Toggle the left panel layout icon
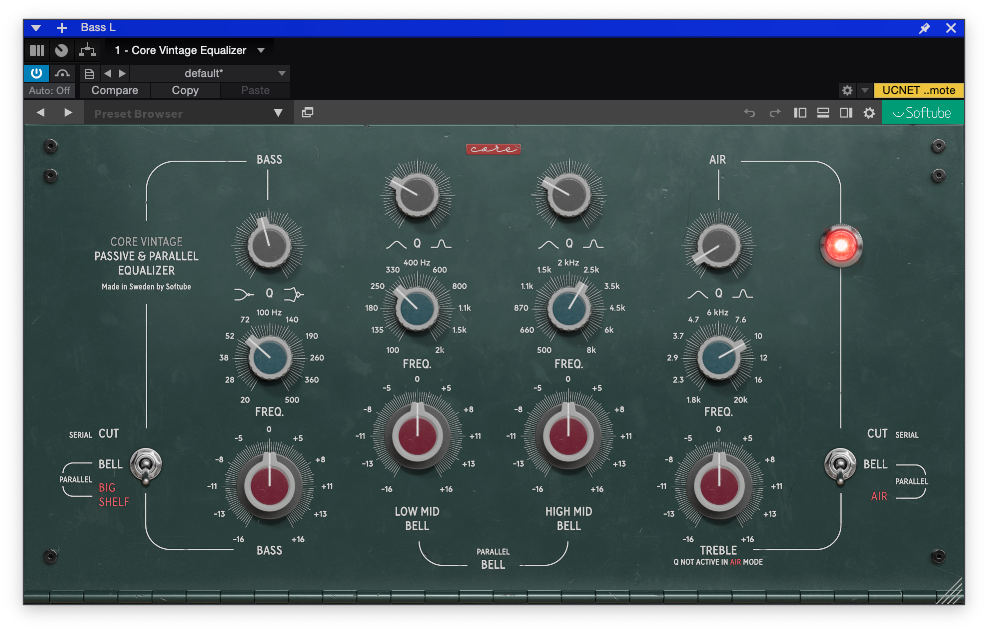This screenshot has height=632, width=988. click(800, 113)
